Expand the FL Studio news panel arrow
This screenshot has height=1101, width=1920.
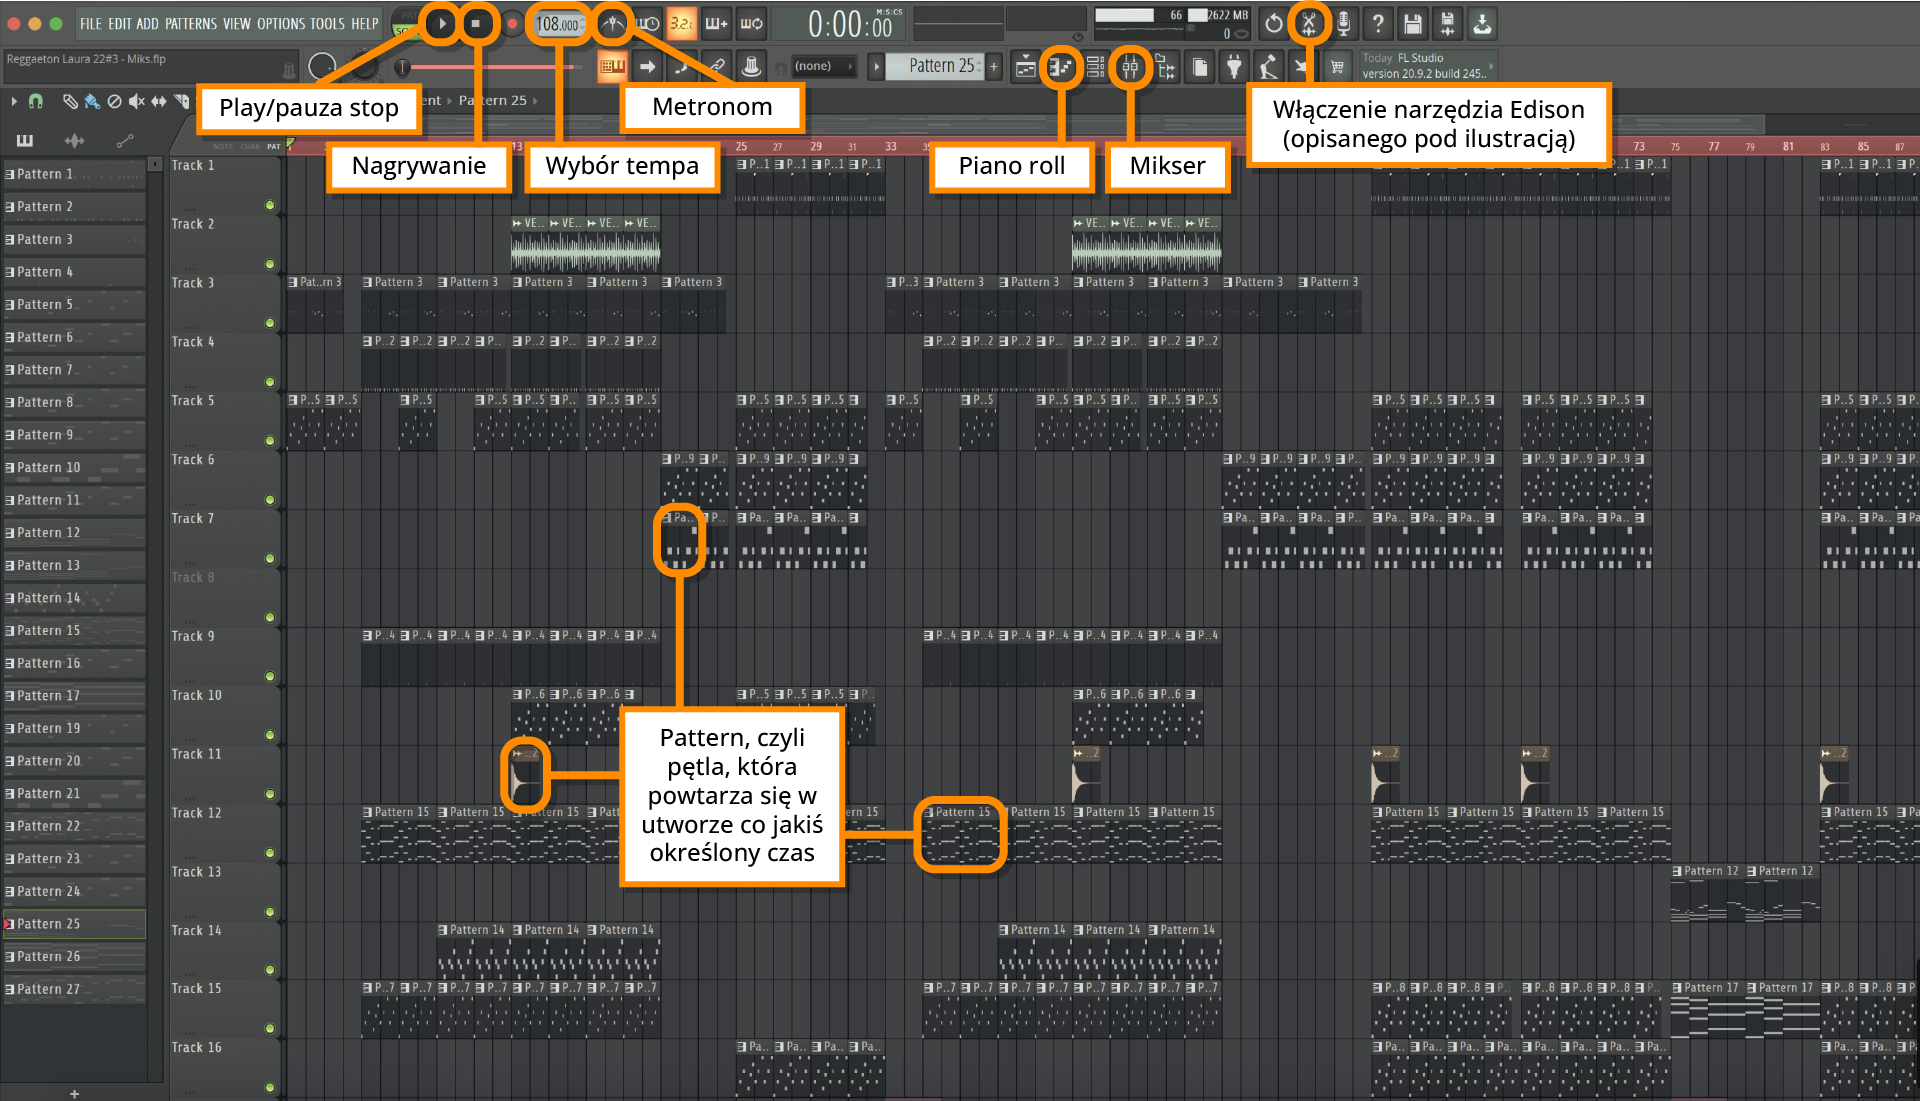coord(1491,66)
